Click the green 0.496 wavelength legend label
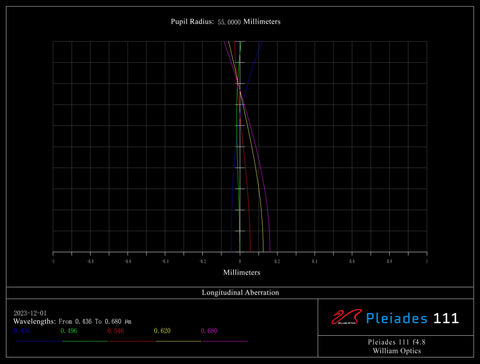The height and width of the screenshot is (364, 480). tap(69, 331)
